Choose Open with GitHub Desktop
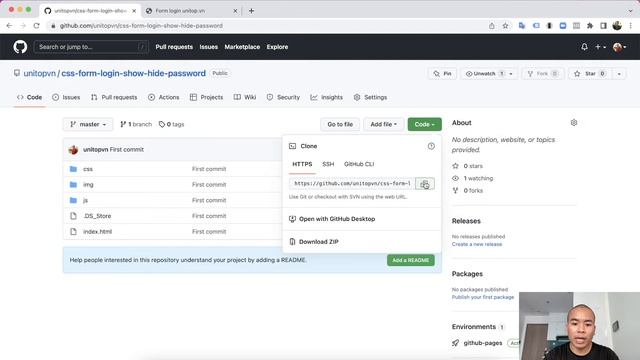Screen dimensions: 640x360 (337, 219)
